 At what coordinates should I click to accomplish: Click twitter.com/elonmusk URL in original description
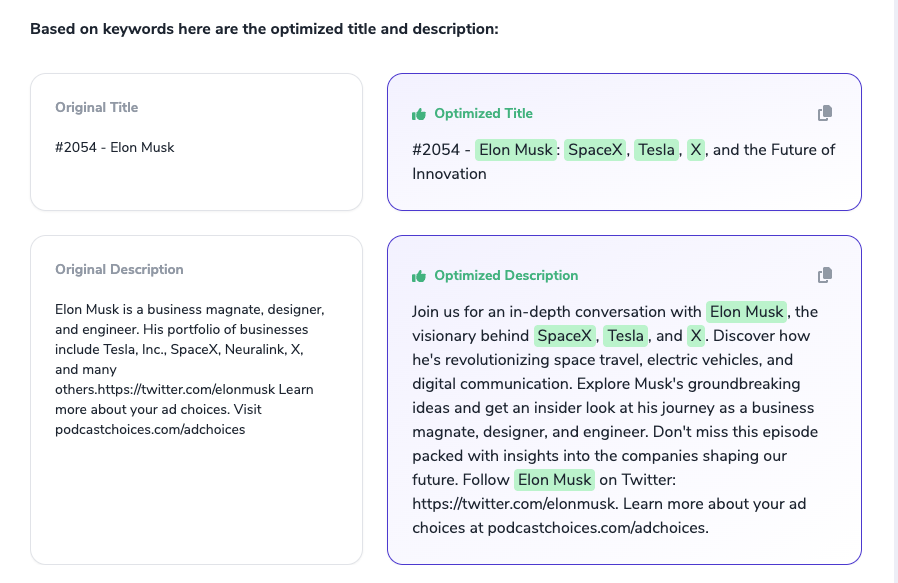tap(186, 389)
